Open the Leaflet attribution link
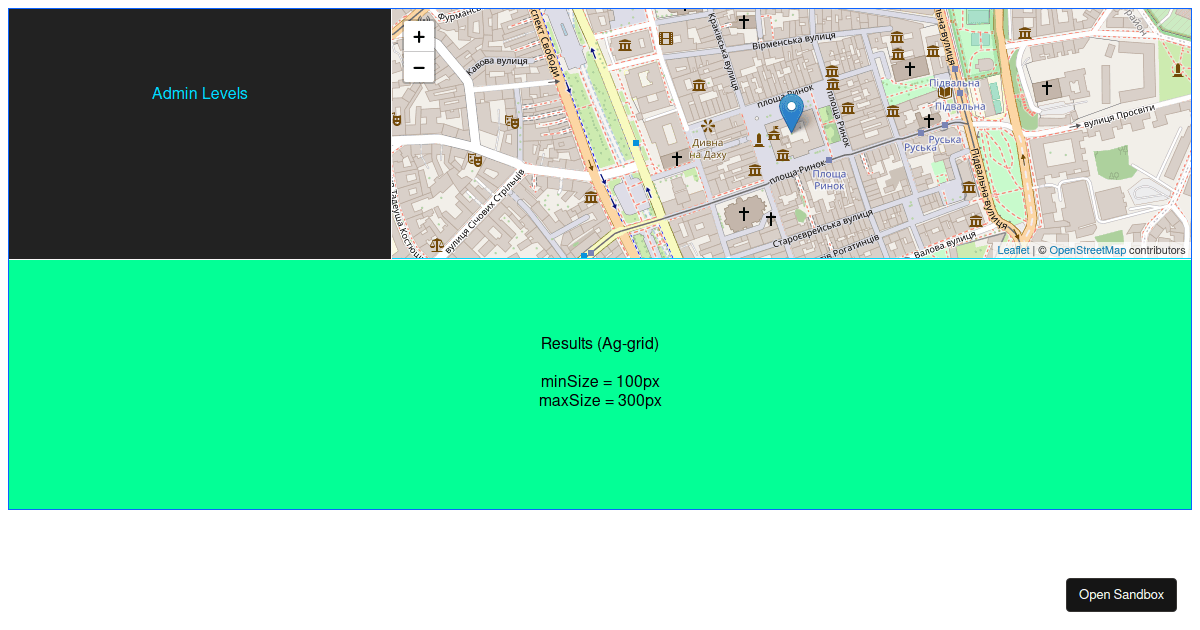 (x=1012, y=250)
